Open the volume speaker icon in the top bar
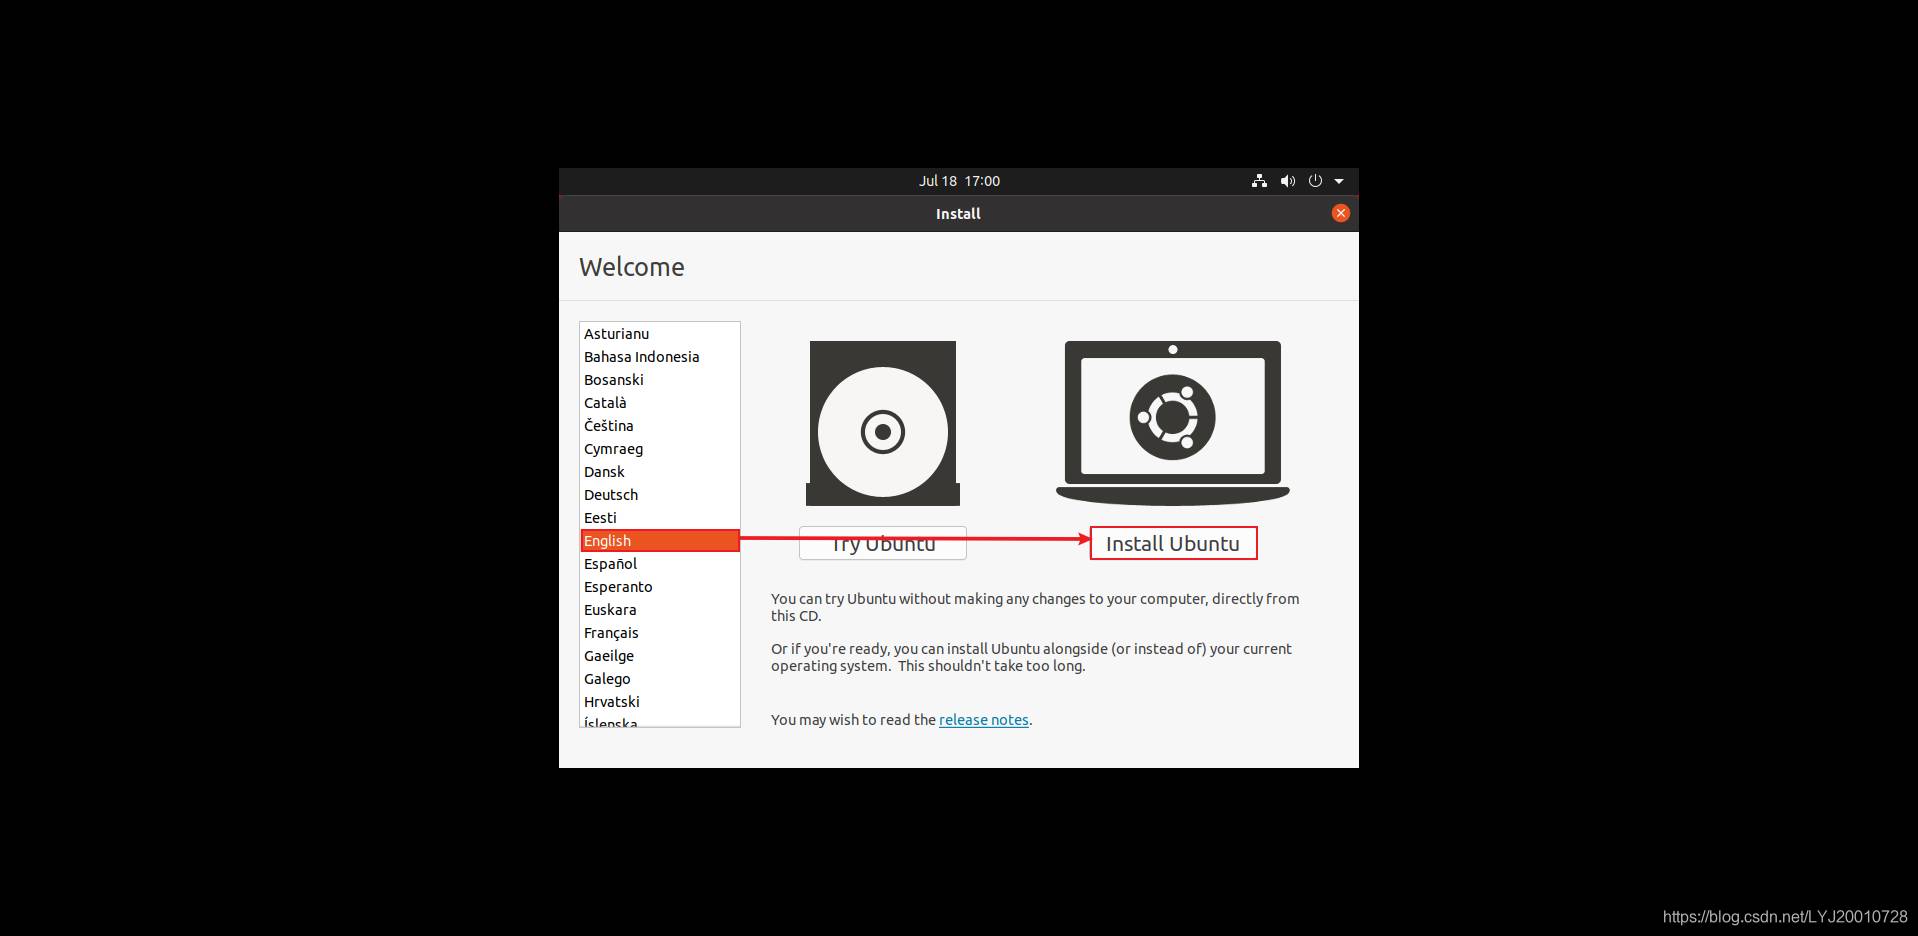 click(1288, 181)
